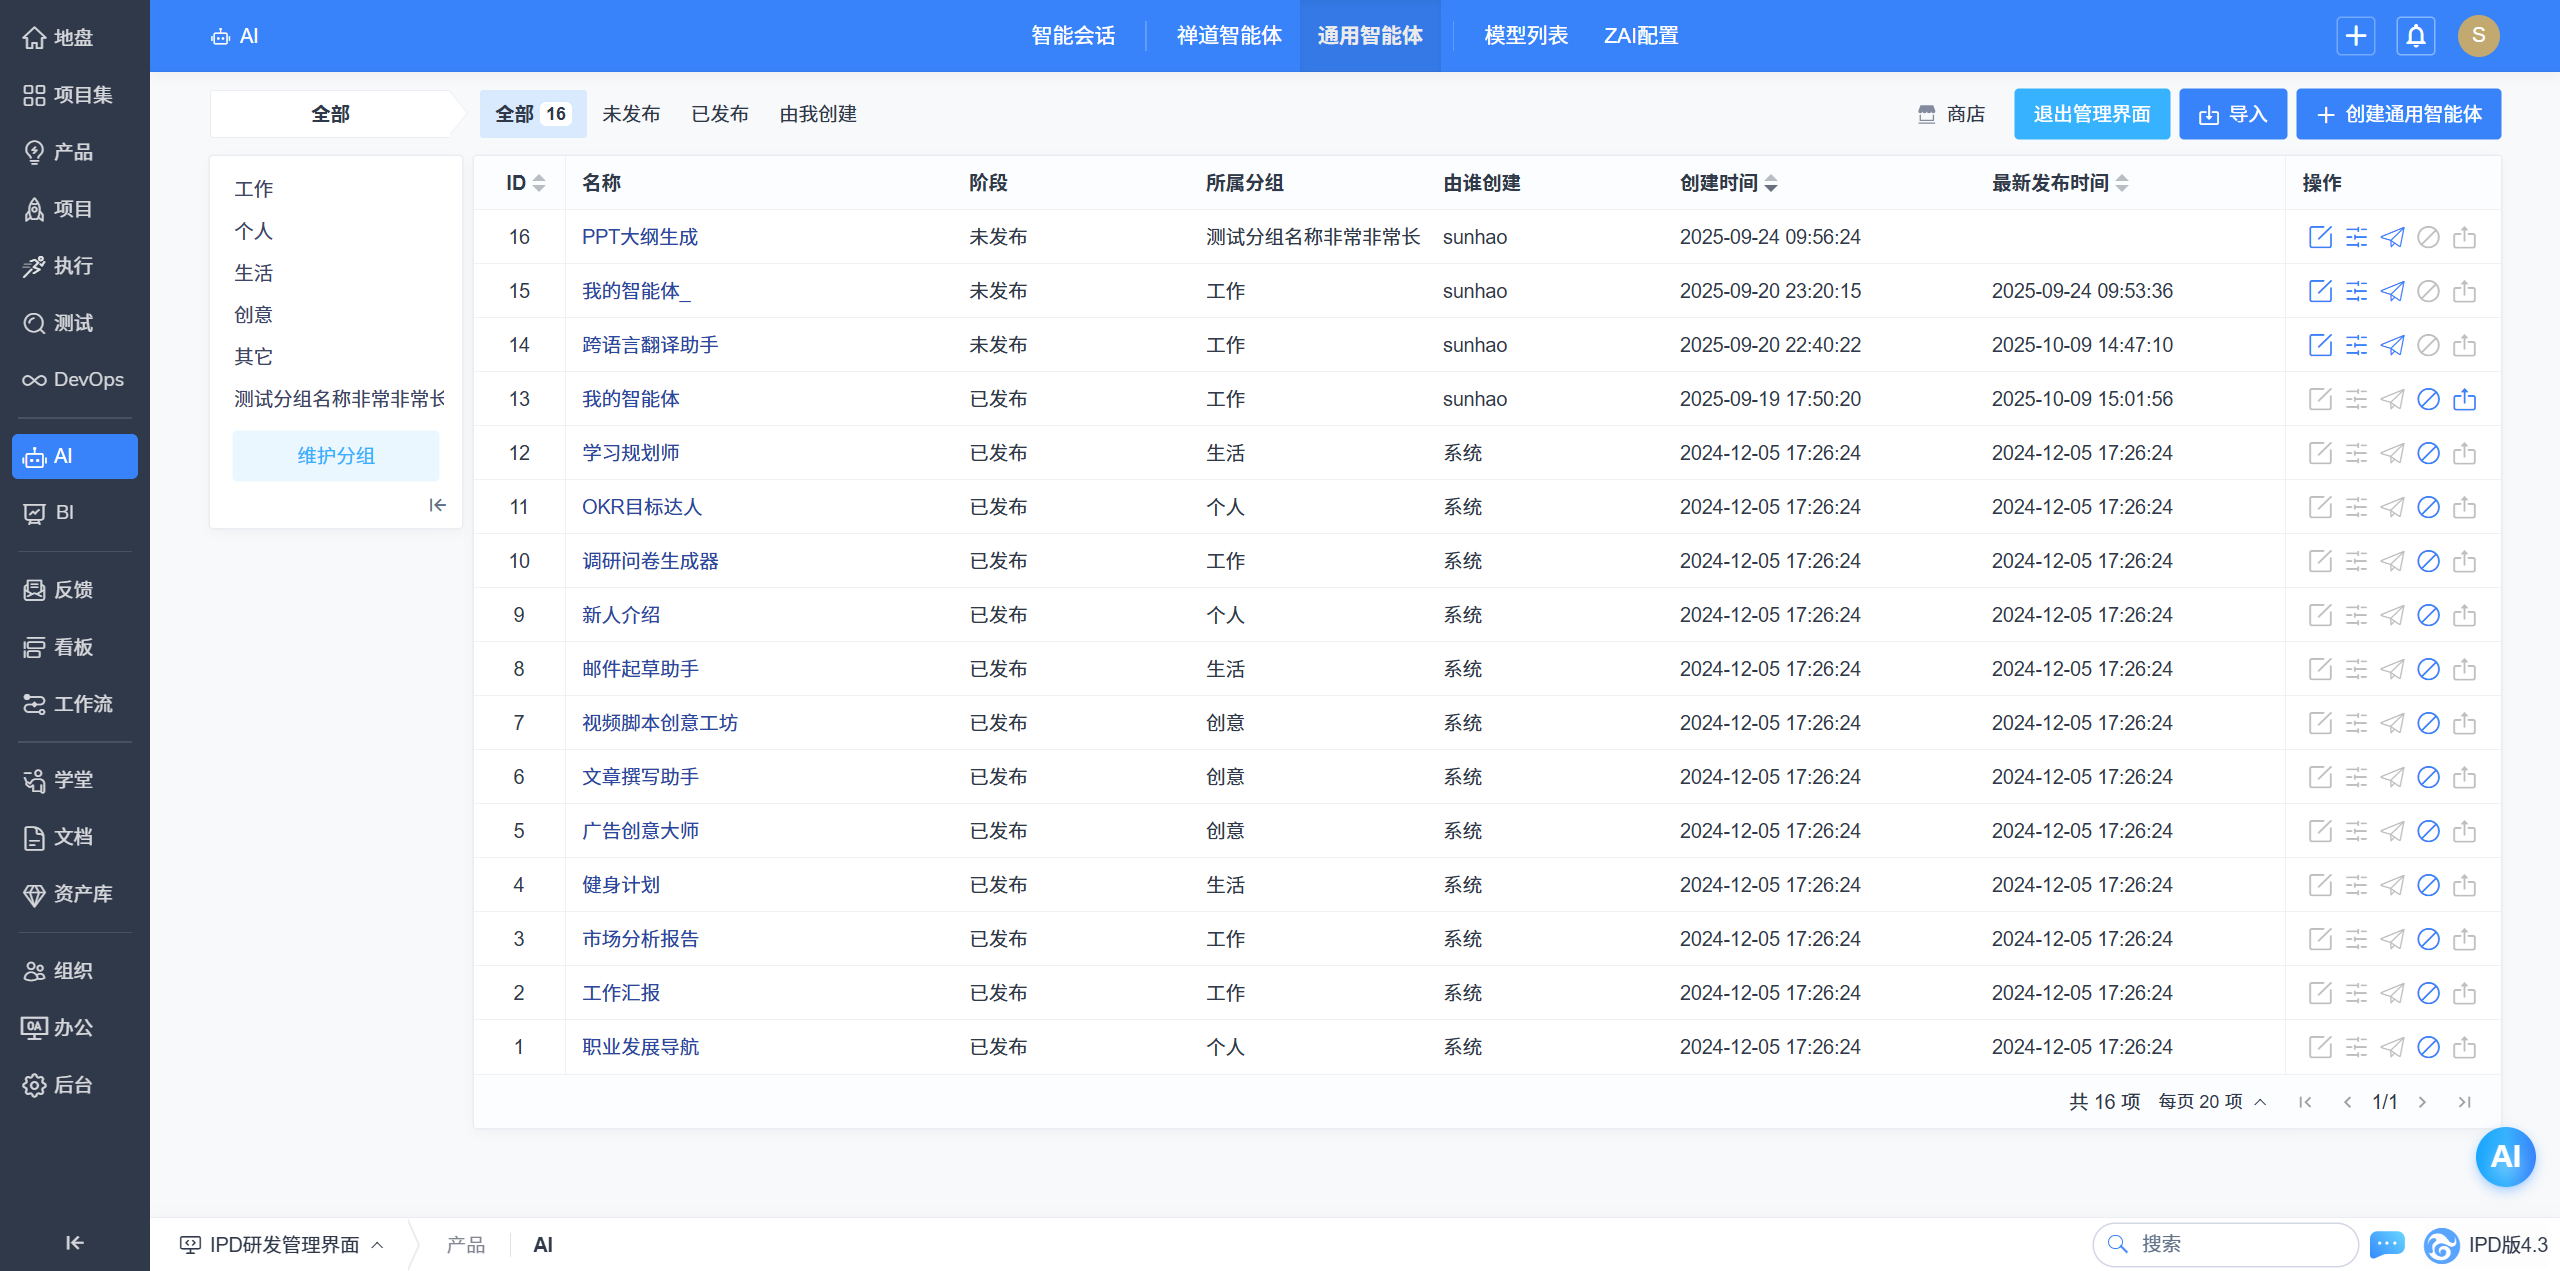
Task: Click export icon for 我的智能体 row
Action: click(x=2464, y=399)
